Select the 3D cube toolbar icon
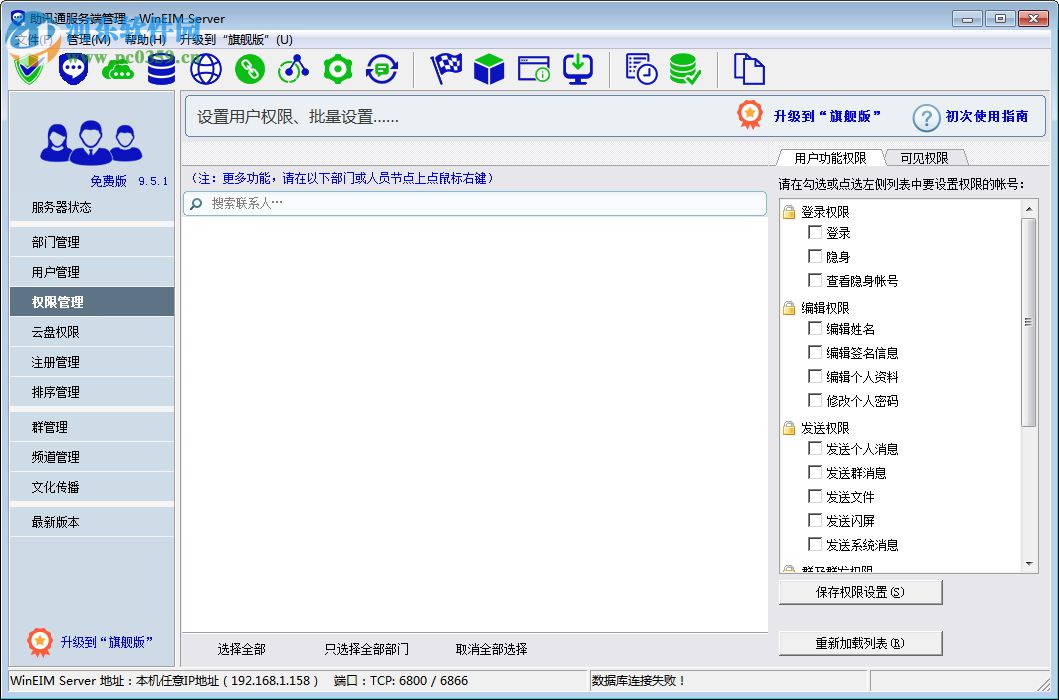The height and width of the screenshot is (700, 1059). pos(489,69)
